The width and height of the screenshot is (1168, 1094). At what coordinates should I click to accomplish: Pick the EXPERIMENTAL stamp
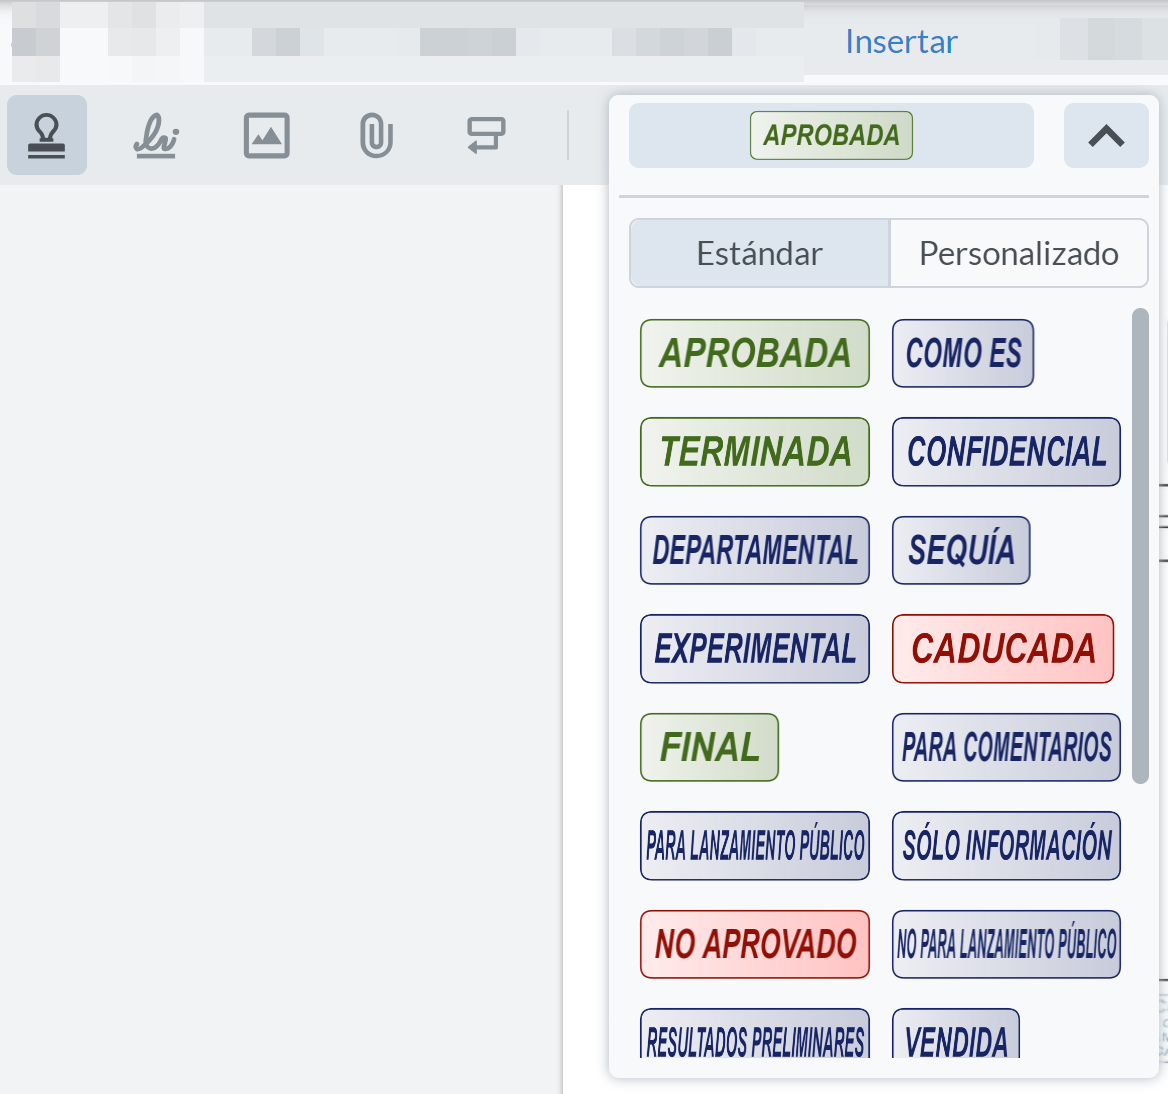pyautogui.click(x=755, y=649)
